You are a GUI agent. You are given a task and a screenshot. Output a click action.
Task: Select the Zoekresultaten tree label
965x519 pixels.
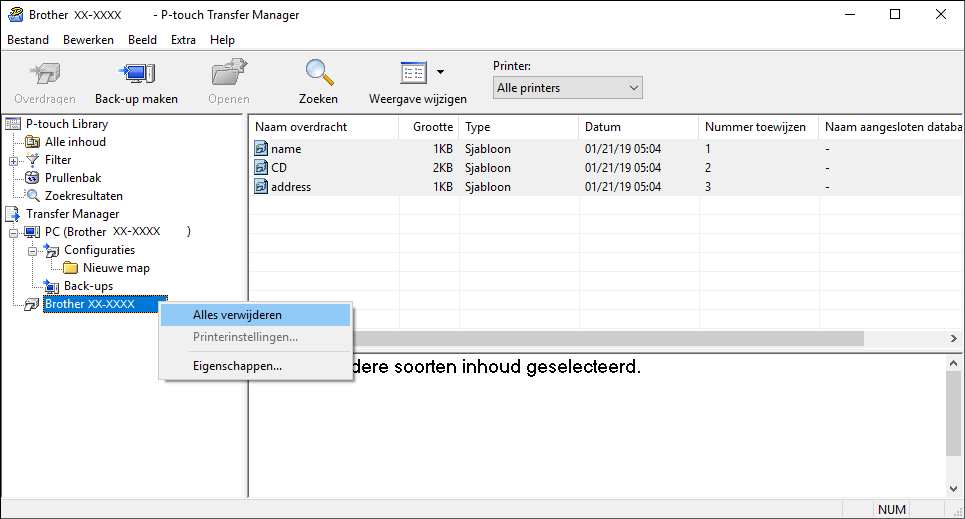(x=84, y=196)
